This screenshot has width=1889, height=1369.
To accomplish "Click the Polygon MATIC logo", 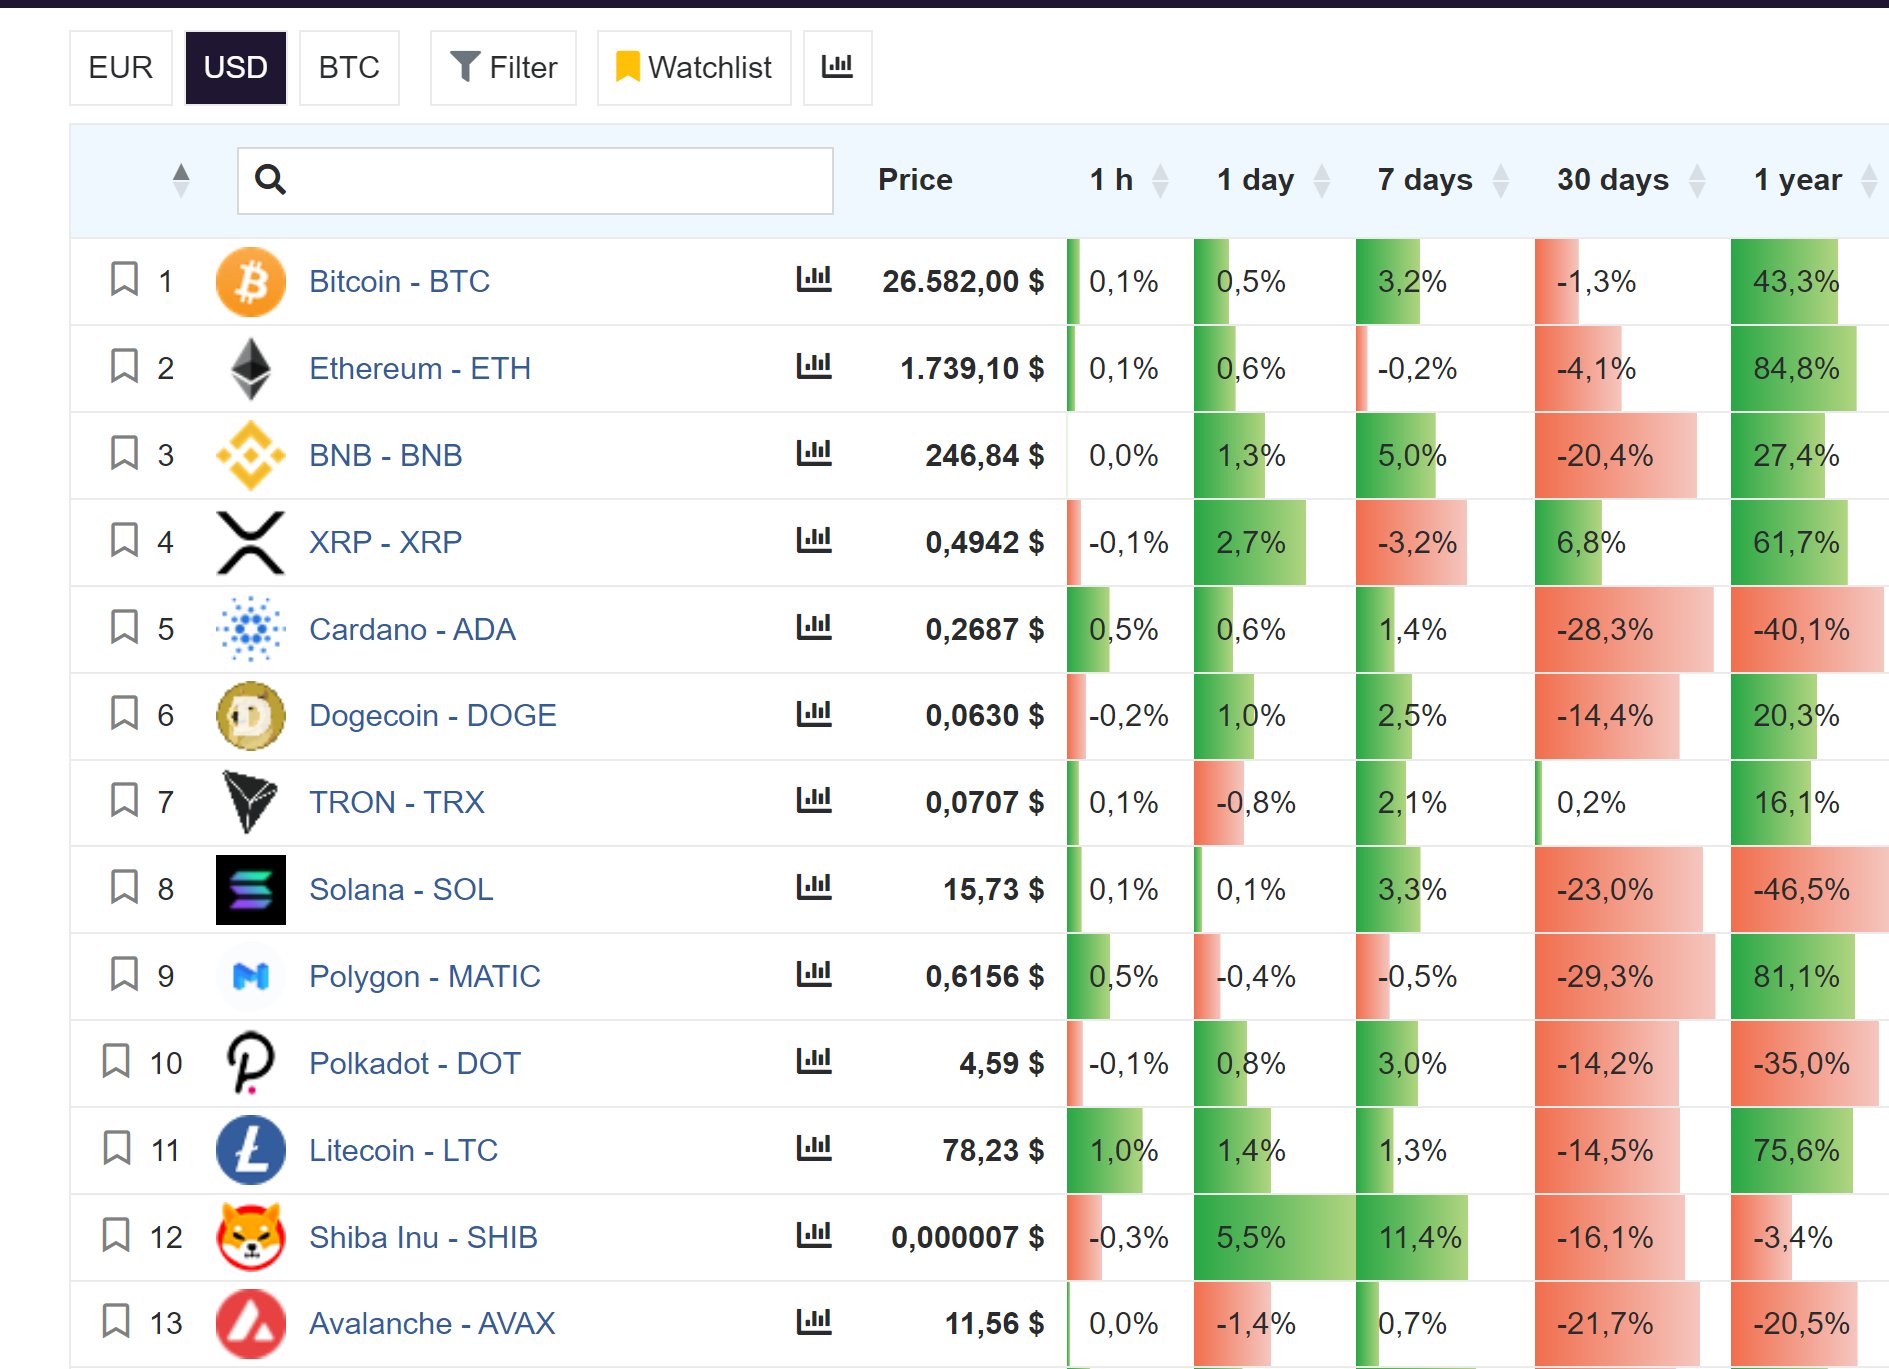I will pos(251,976).
